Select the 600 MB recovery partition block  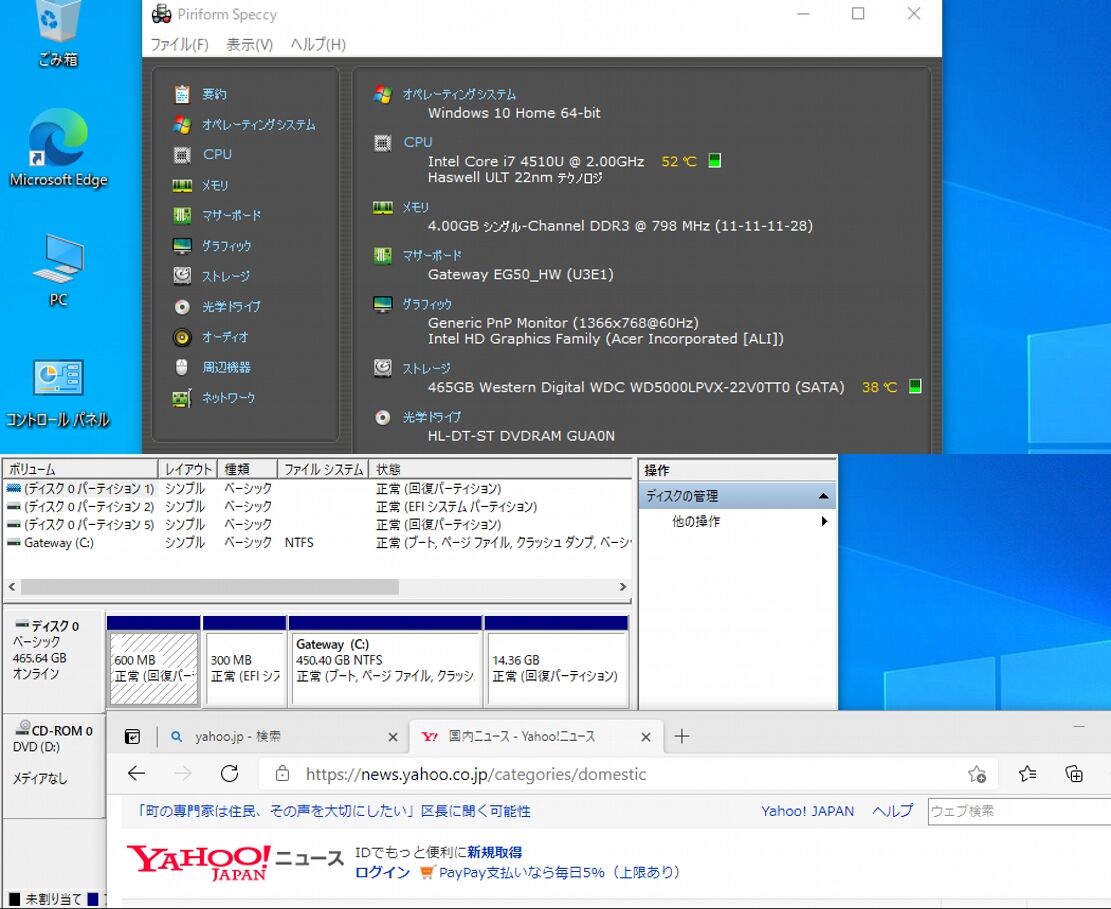pos(154,668)
